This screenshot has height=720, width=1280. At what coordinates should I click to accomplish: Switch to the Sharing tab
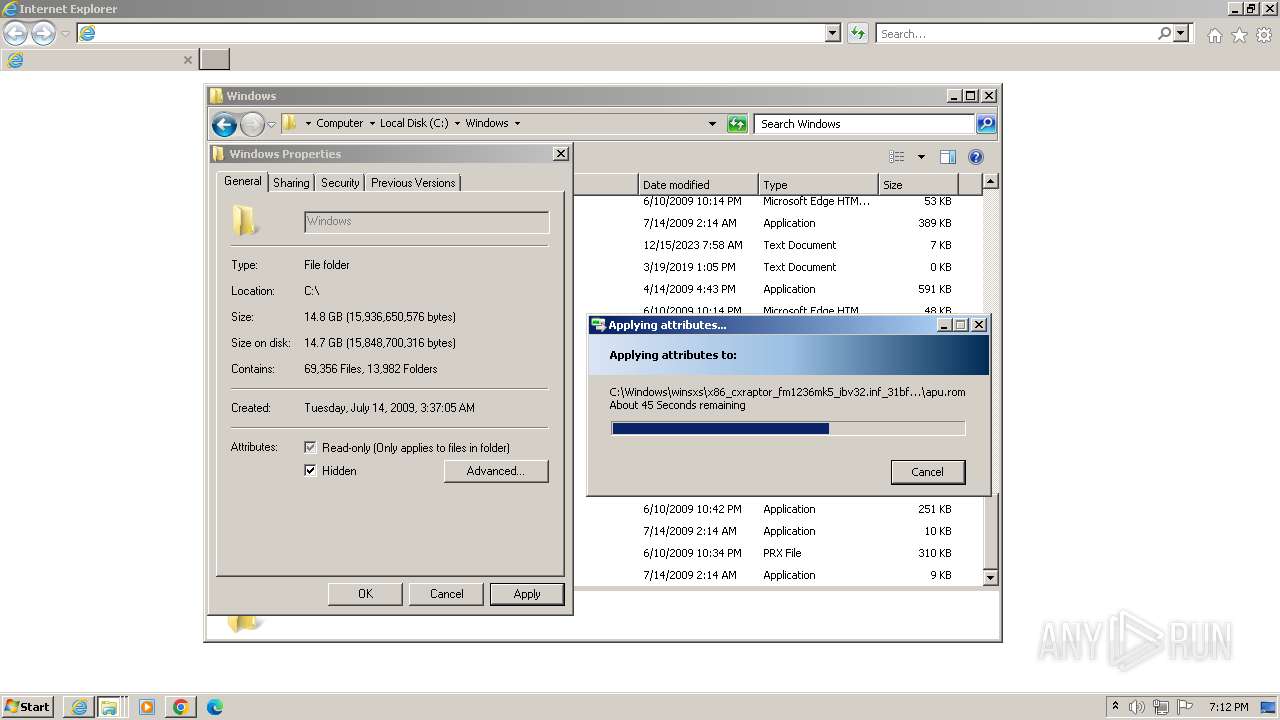[x=291, y=183]
